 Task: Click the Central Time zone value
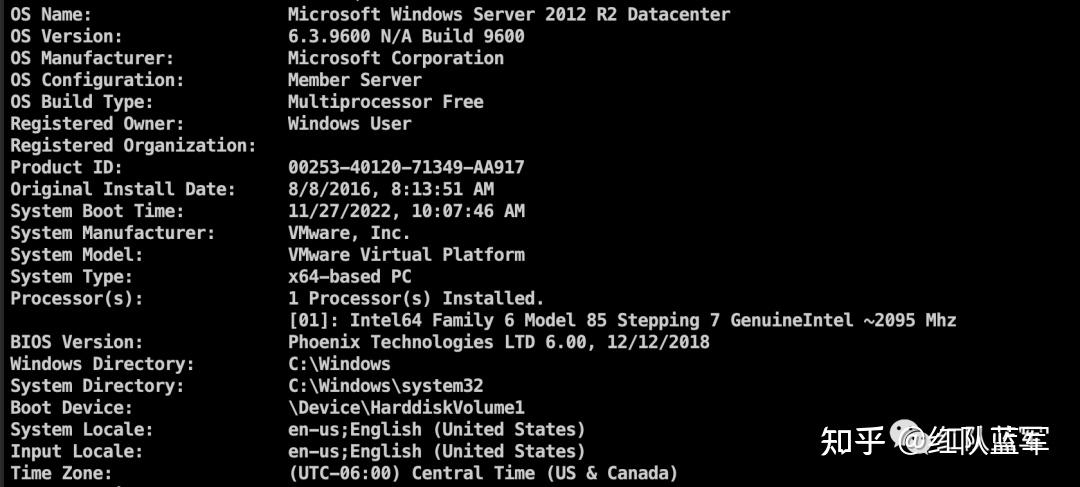coord(483,473)
